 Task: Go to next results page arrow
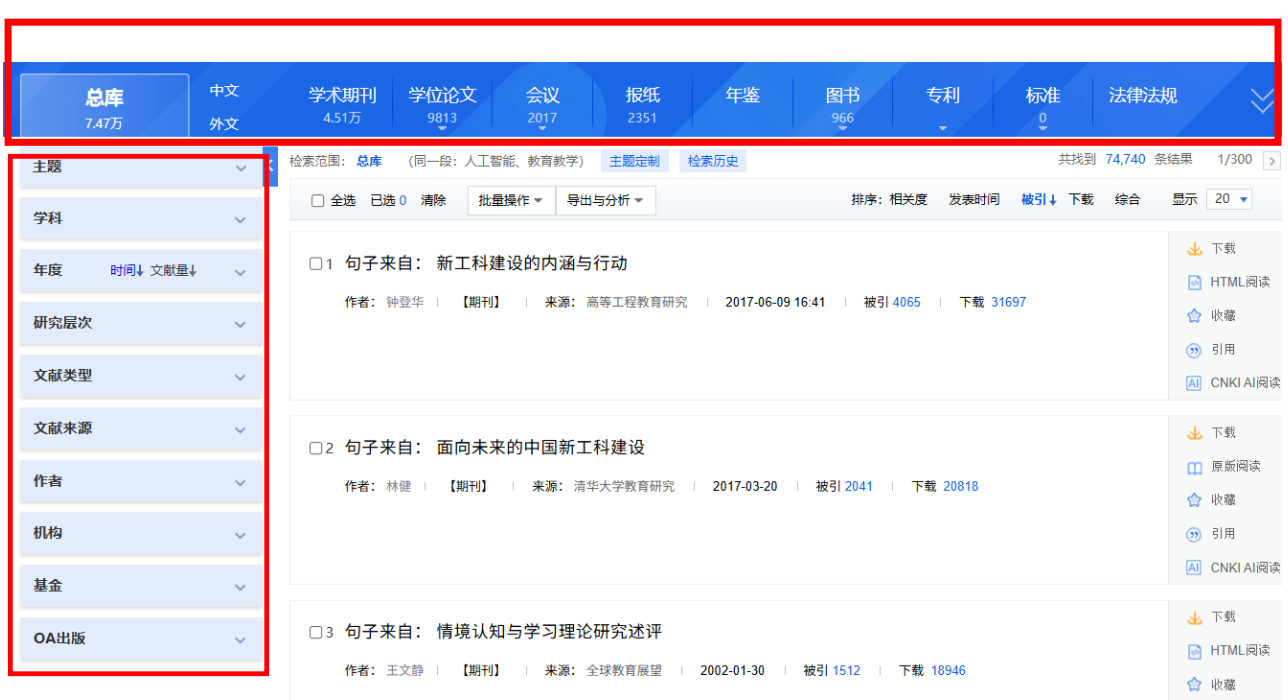click(1271, 161)
